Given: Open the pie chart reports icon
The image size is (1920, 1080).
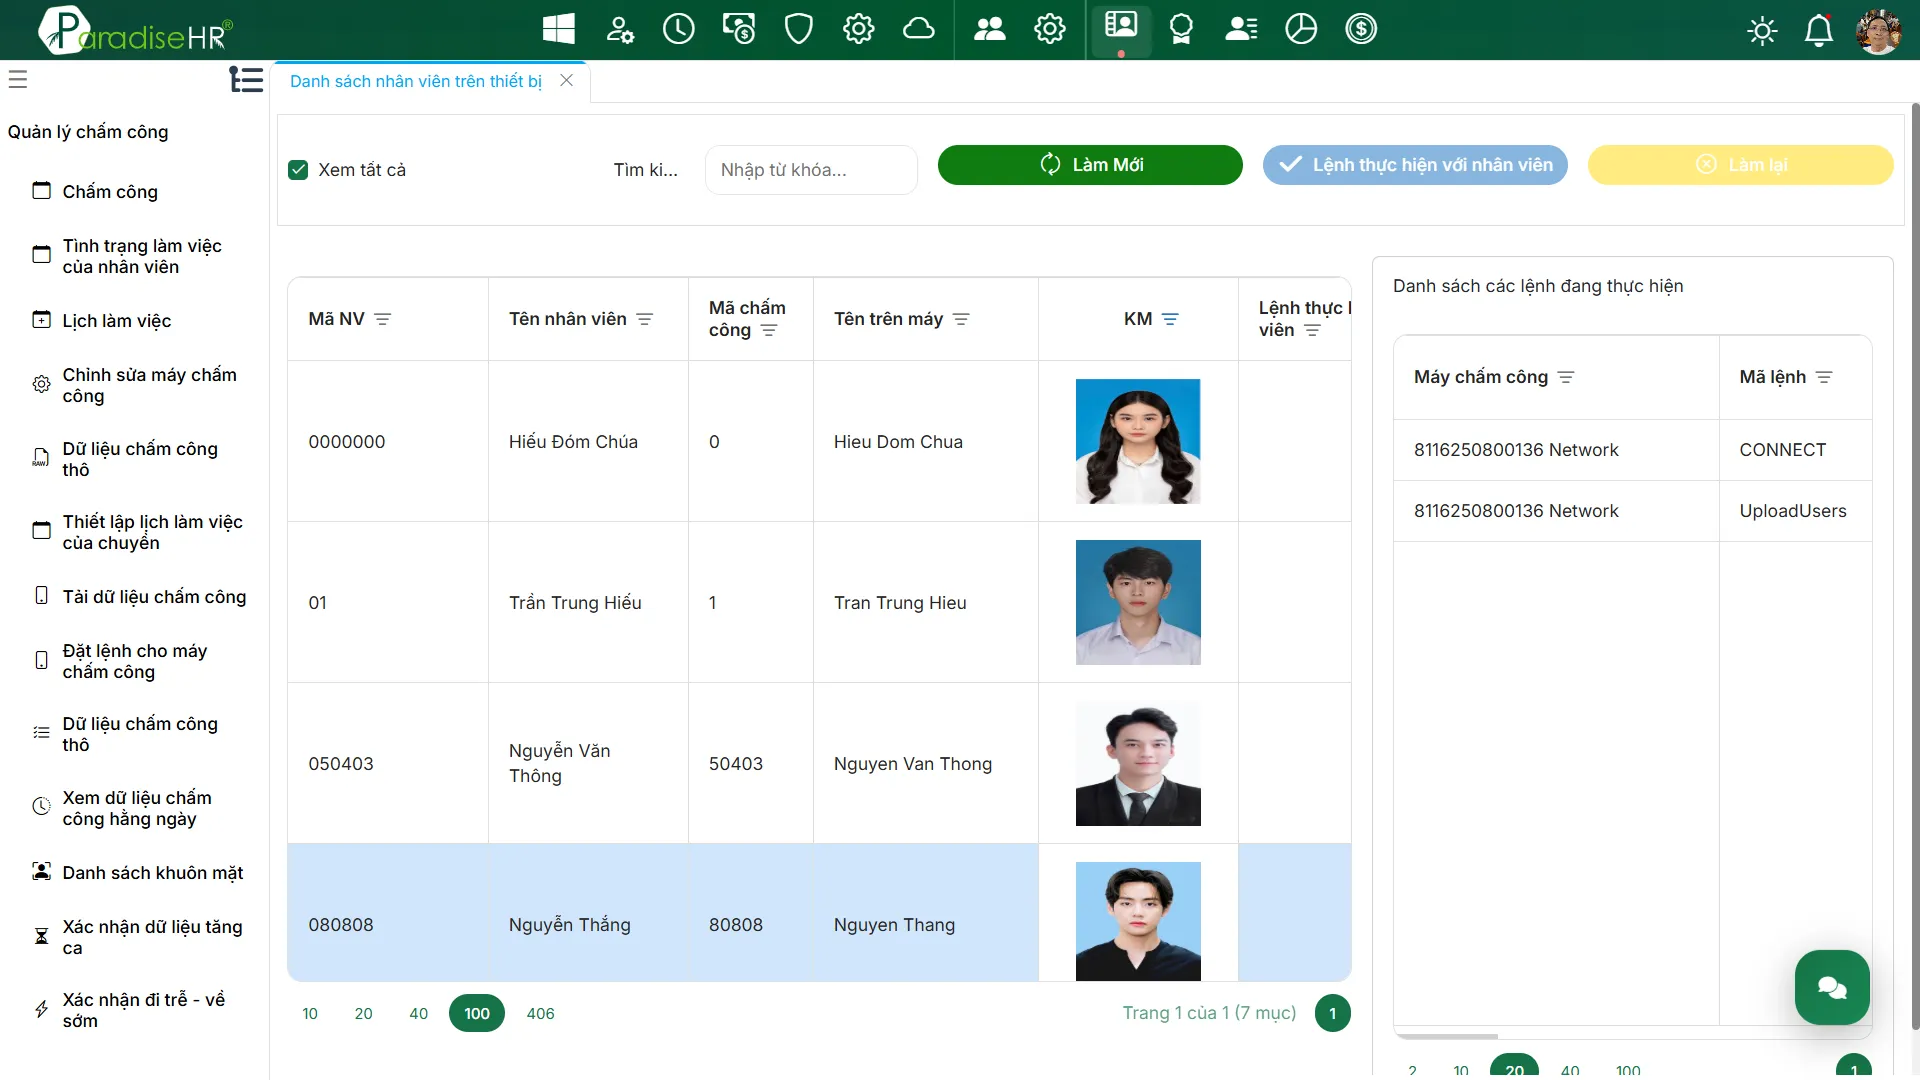Looking at the screenshot, I should point(1300,29).
